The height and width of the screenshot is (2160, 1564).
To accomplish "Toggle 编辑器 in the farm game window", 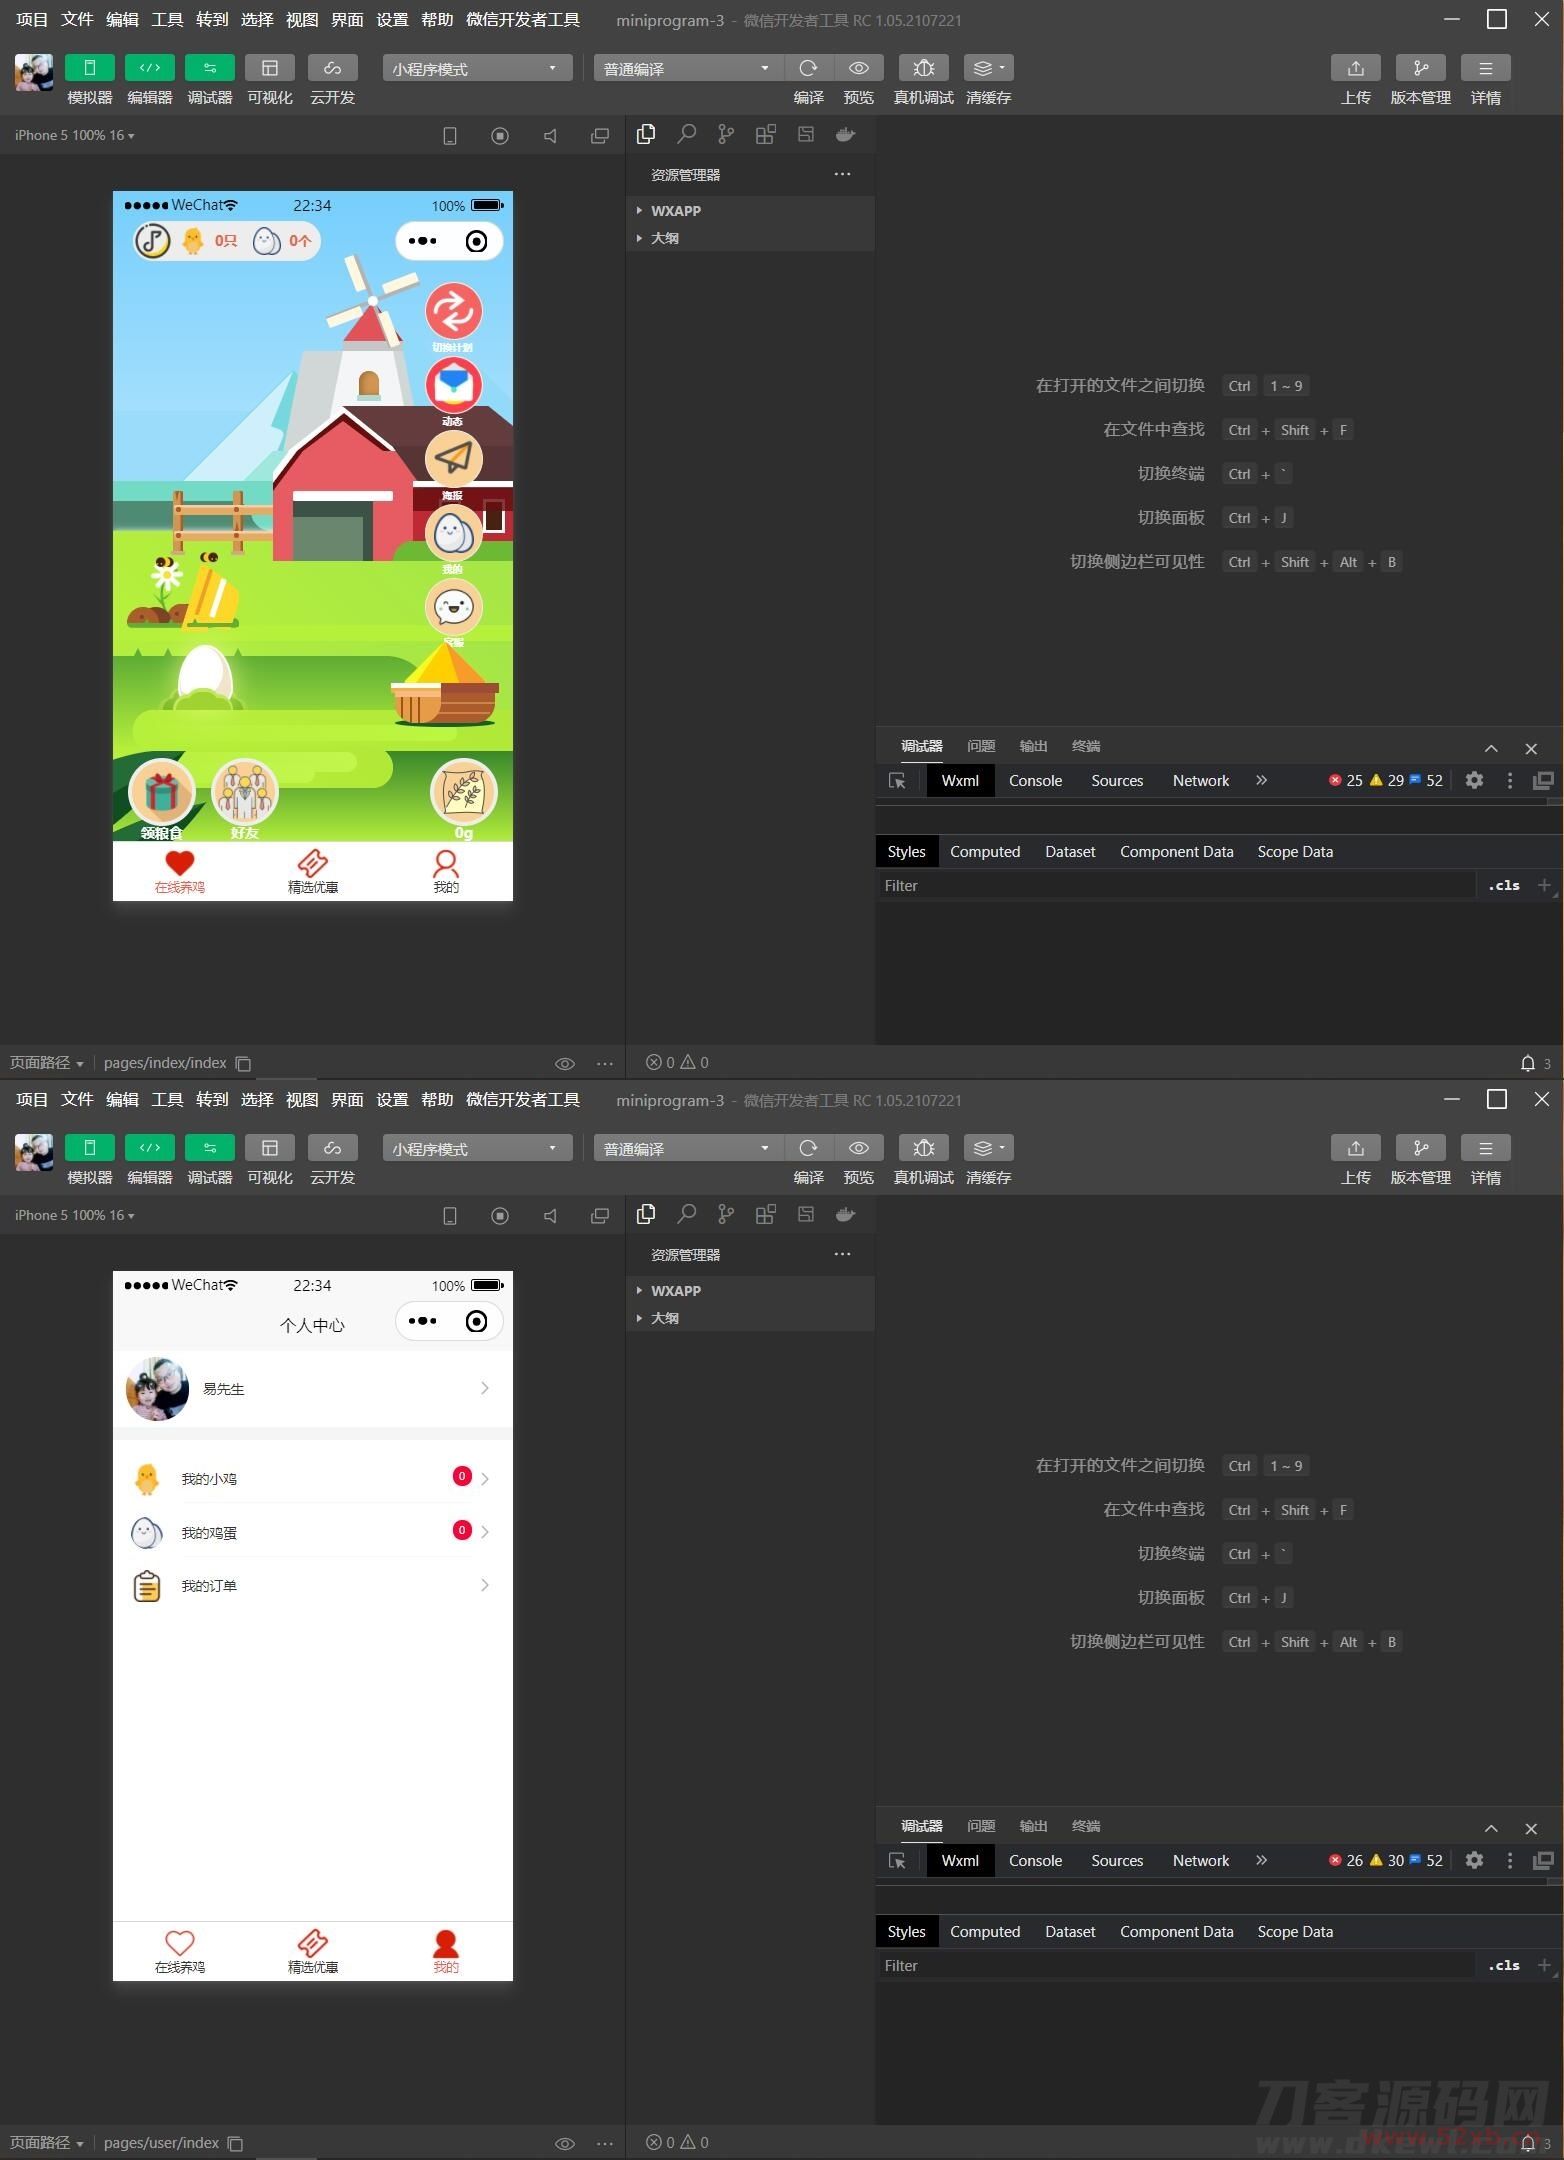I will tap(149, 68).
